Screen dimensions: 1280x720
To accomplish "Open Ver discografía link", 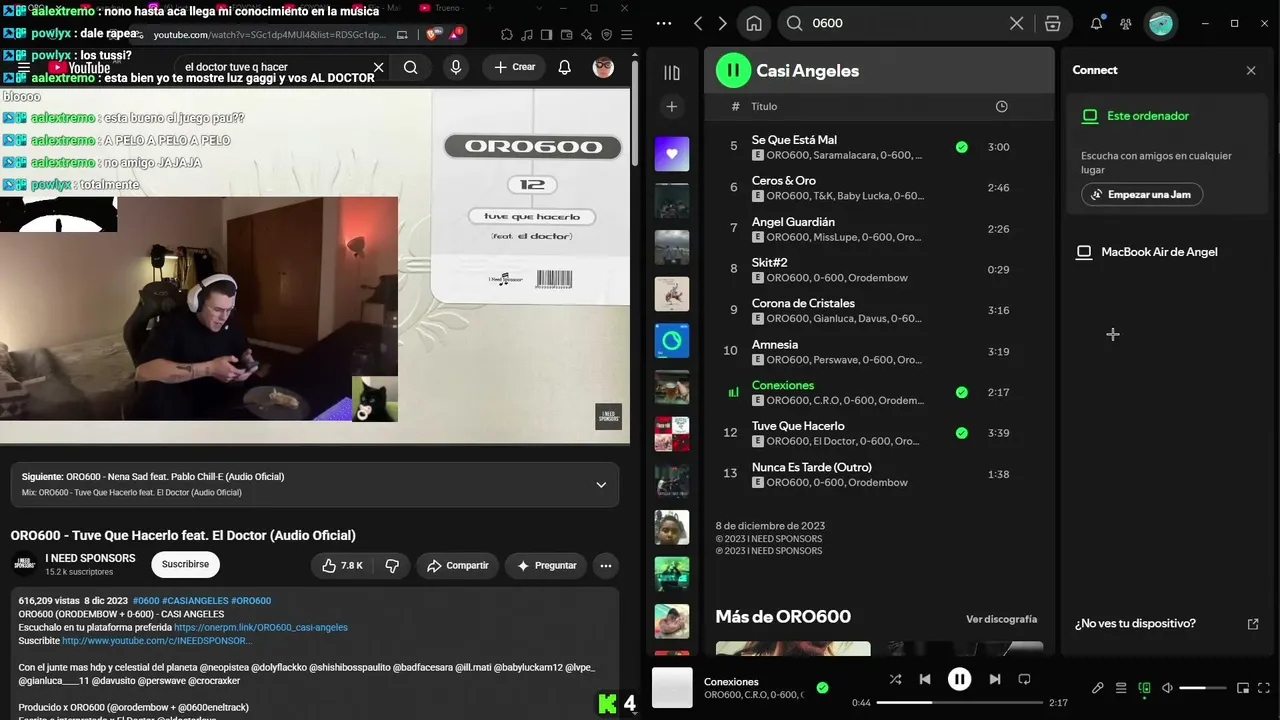I will point(1001,619).
